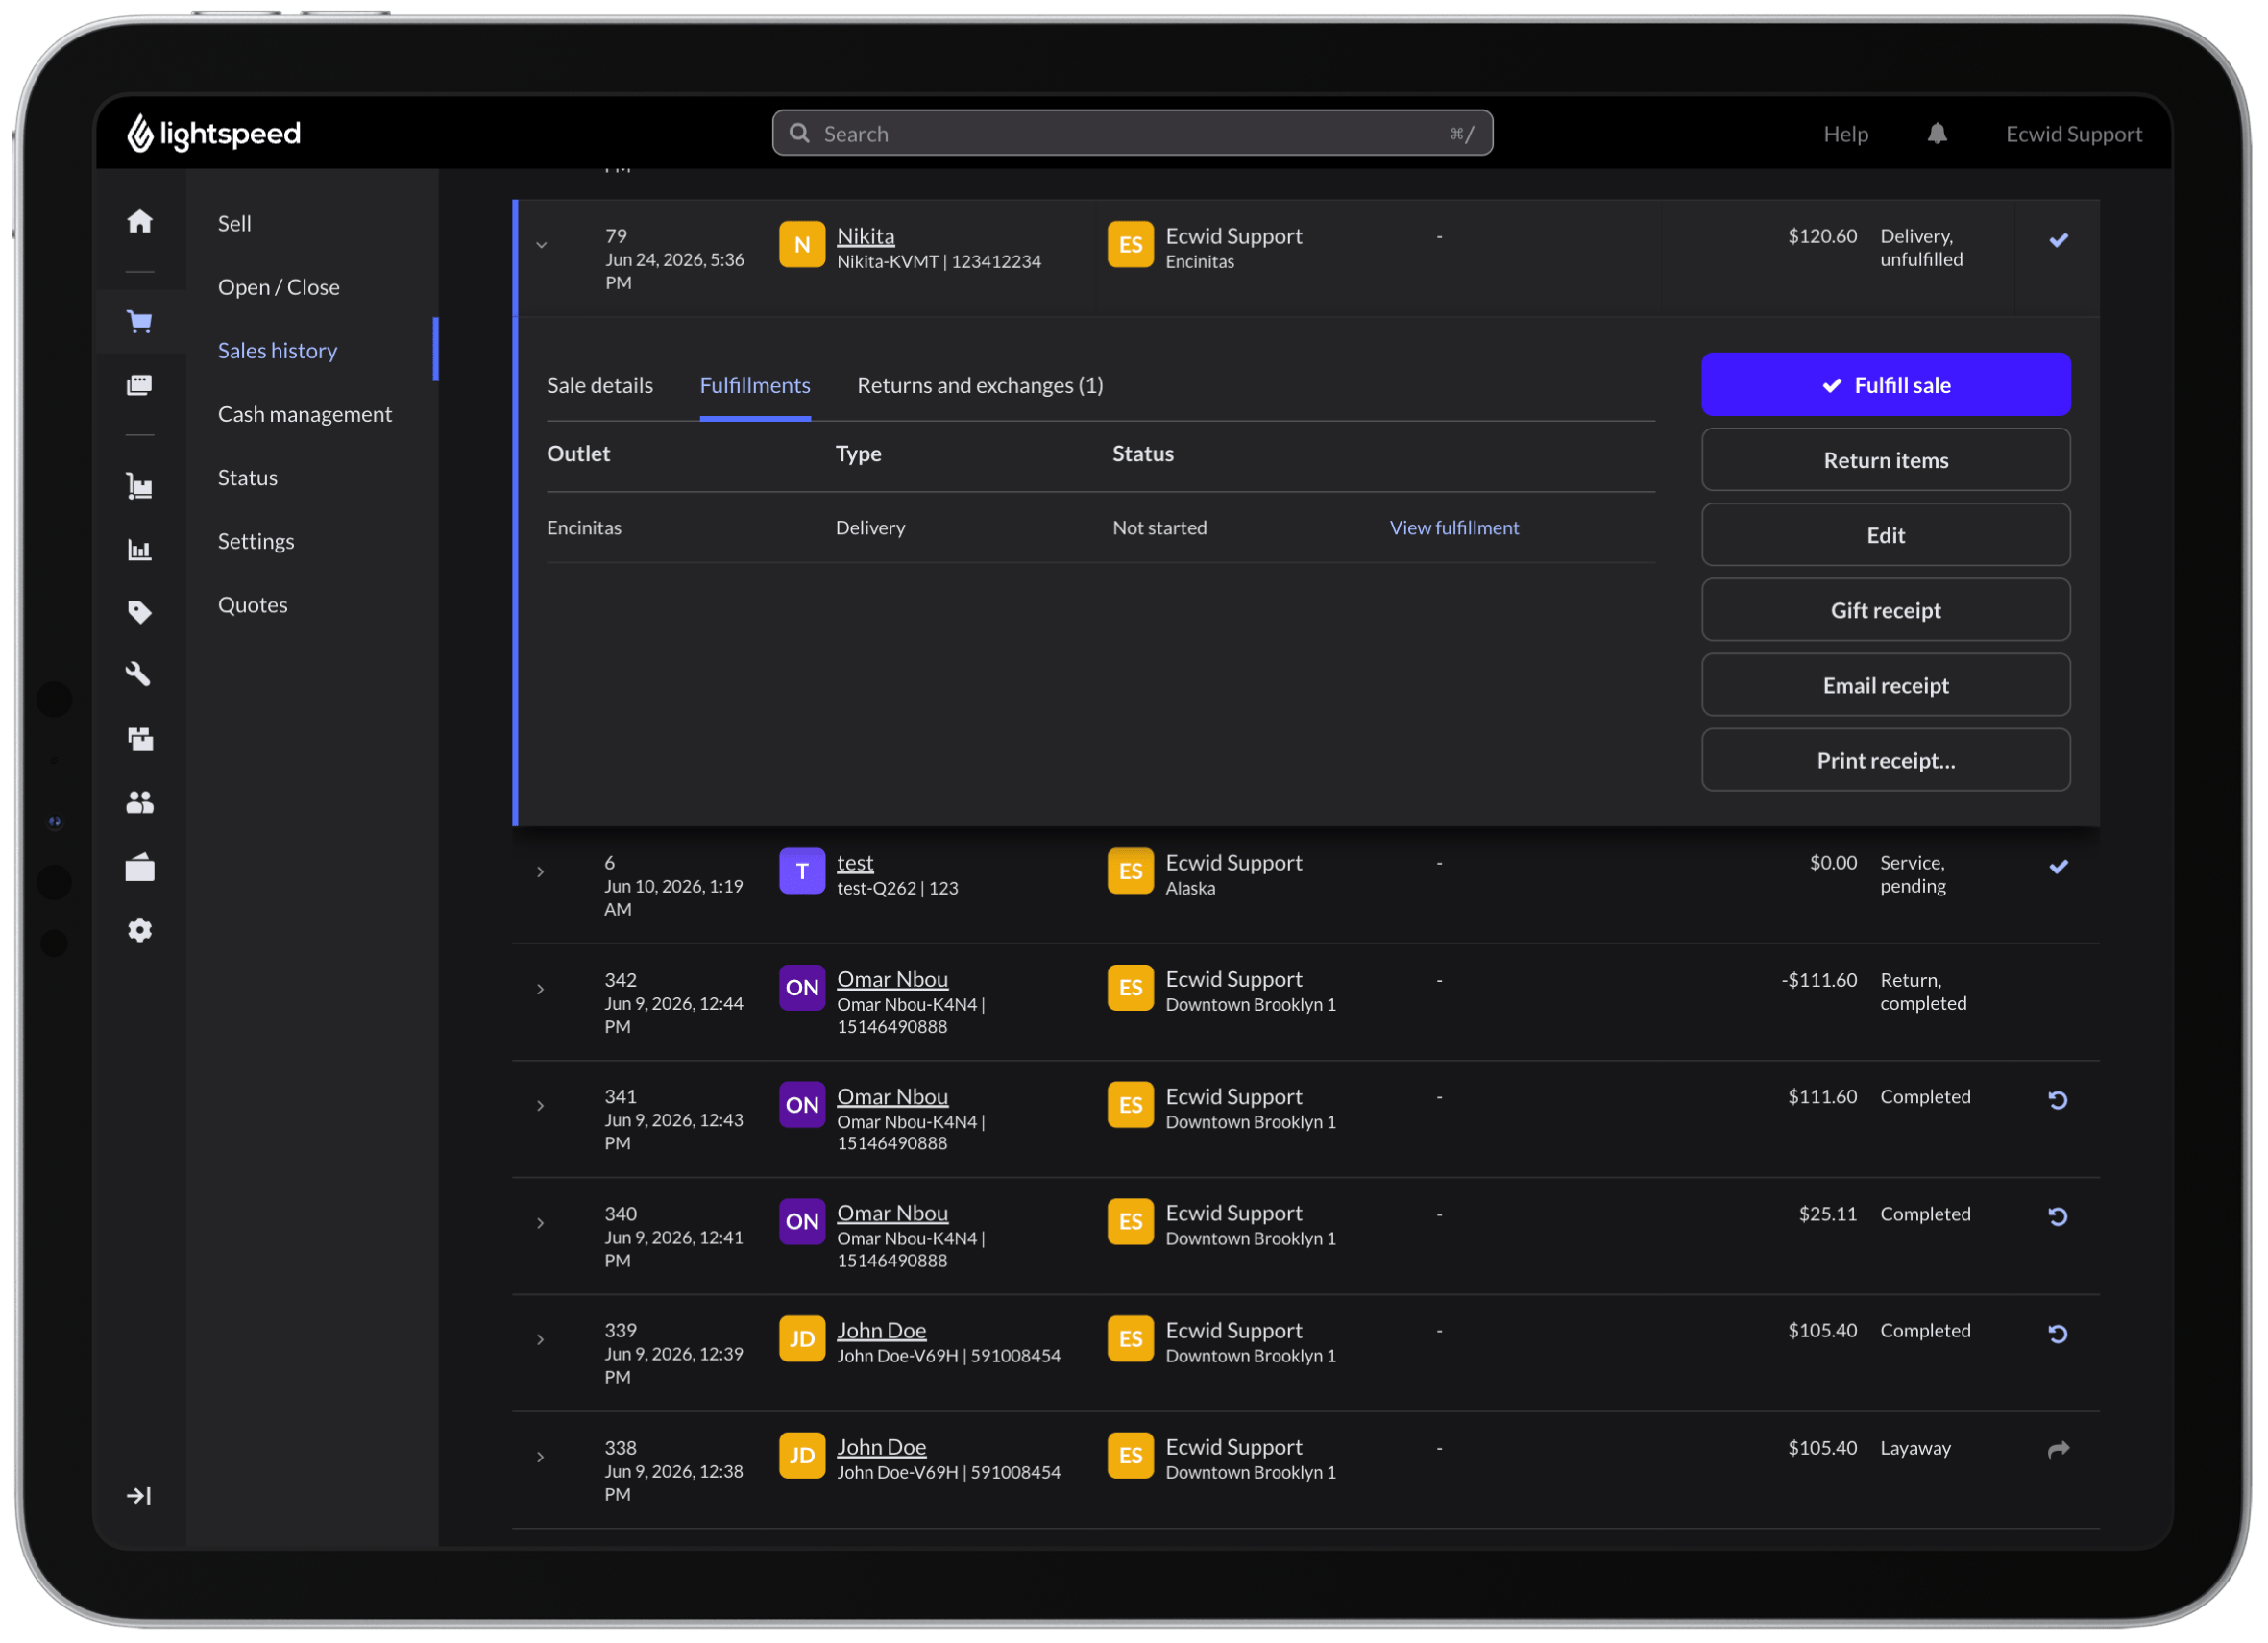This screenshot has height=1643, width=2268.
Task: Click the continue arrow on layaway sale 338
Action: tap(2058, 1450)
